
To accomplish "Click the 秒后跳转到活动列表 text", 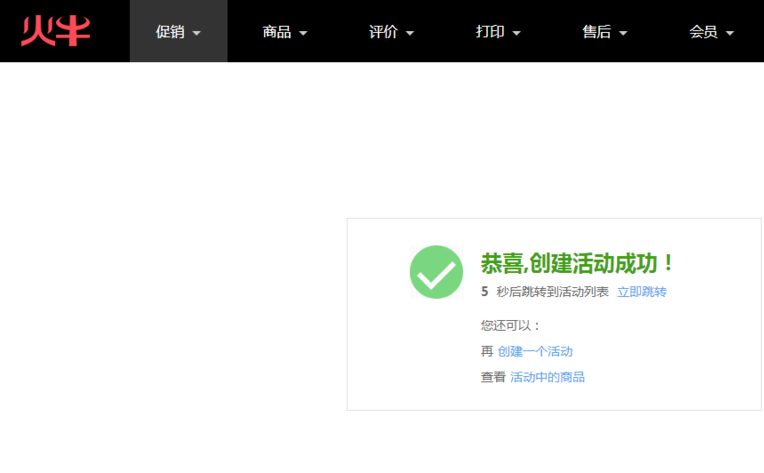I will tap(553, 292).
